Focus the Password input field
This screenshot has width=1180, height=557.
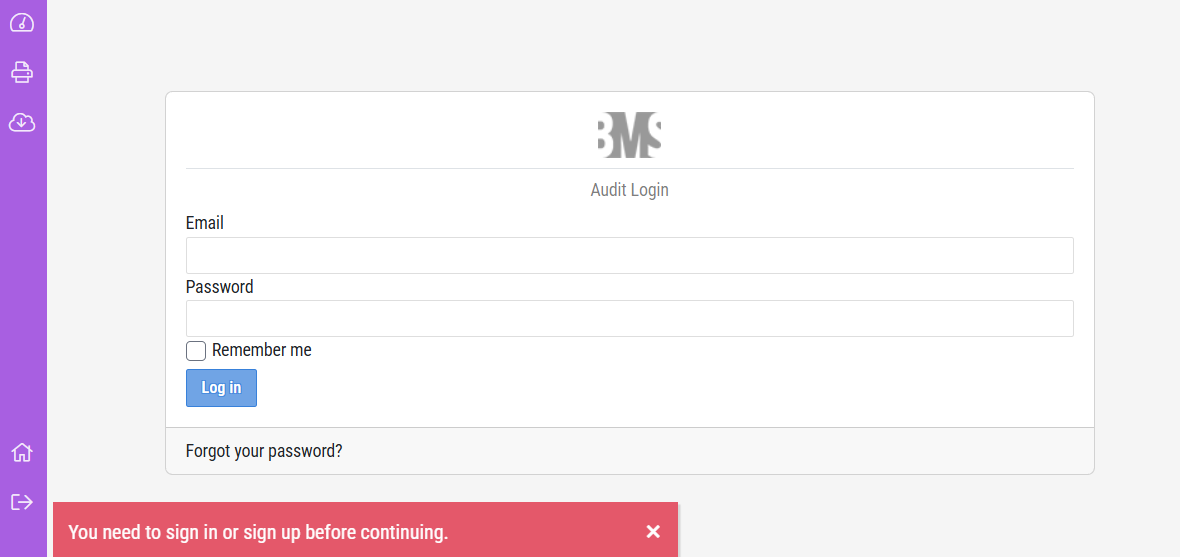(x=629, y=318)
